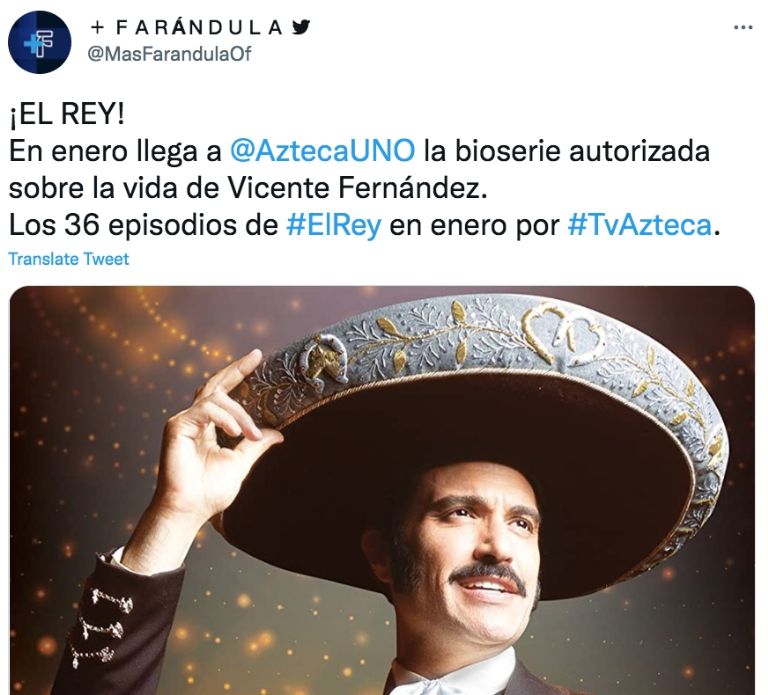Click the raised hand touching the sombrero
The height and width of the screenshot is (695, 768).
click(216, 441)
